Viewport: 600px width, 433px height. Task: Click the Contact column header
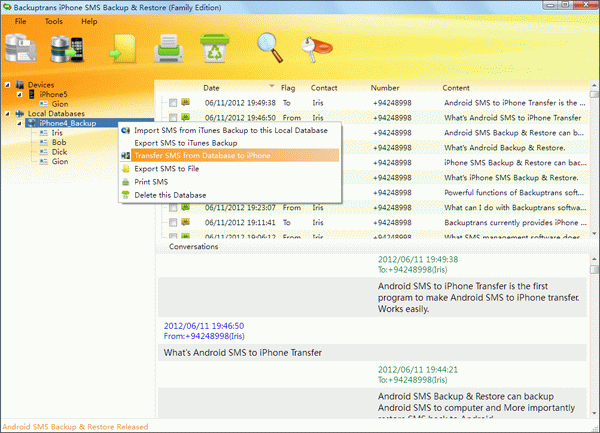point(324,88)
